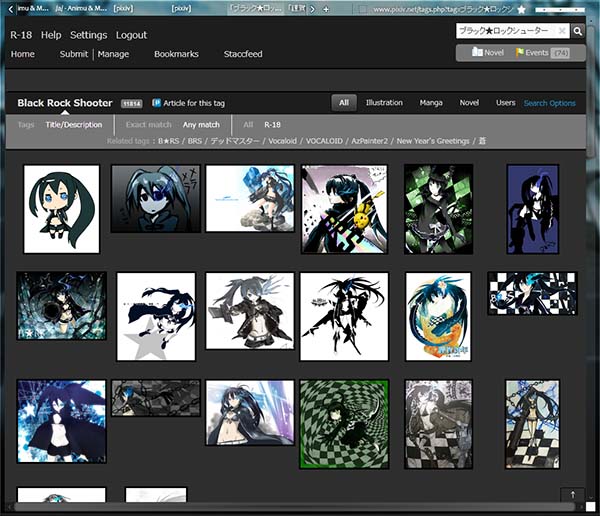
Task: Click related tag Vocaloid
Action: point(282,141)
